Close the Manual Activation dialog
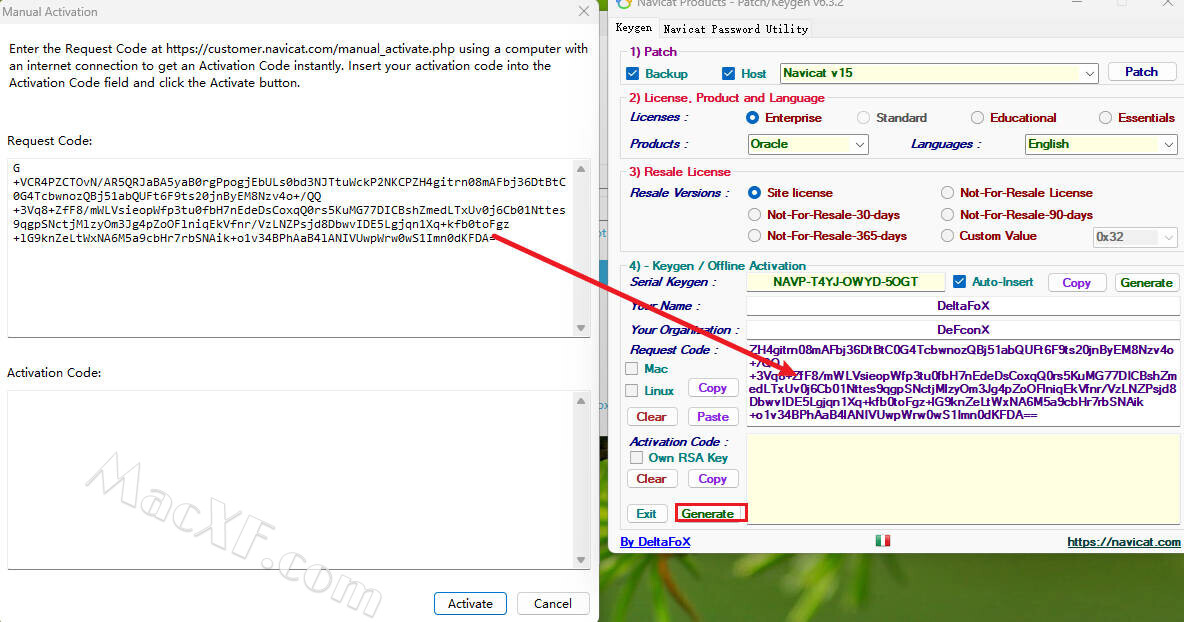 584,11
